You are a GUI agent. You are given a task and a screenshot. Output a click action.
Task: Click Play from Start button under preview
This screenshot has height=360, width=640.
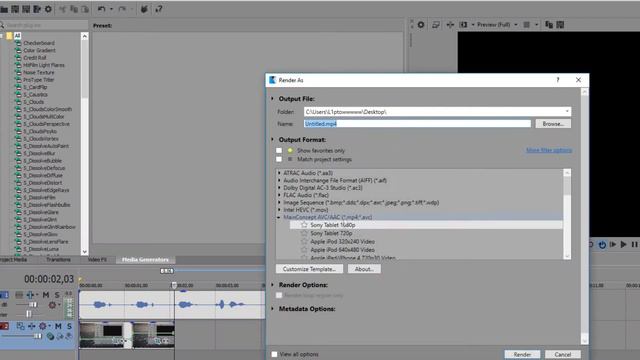point(613,244)
